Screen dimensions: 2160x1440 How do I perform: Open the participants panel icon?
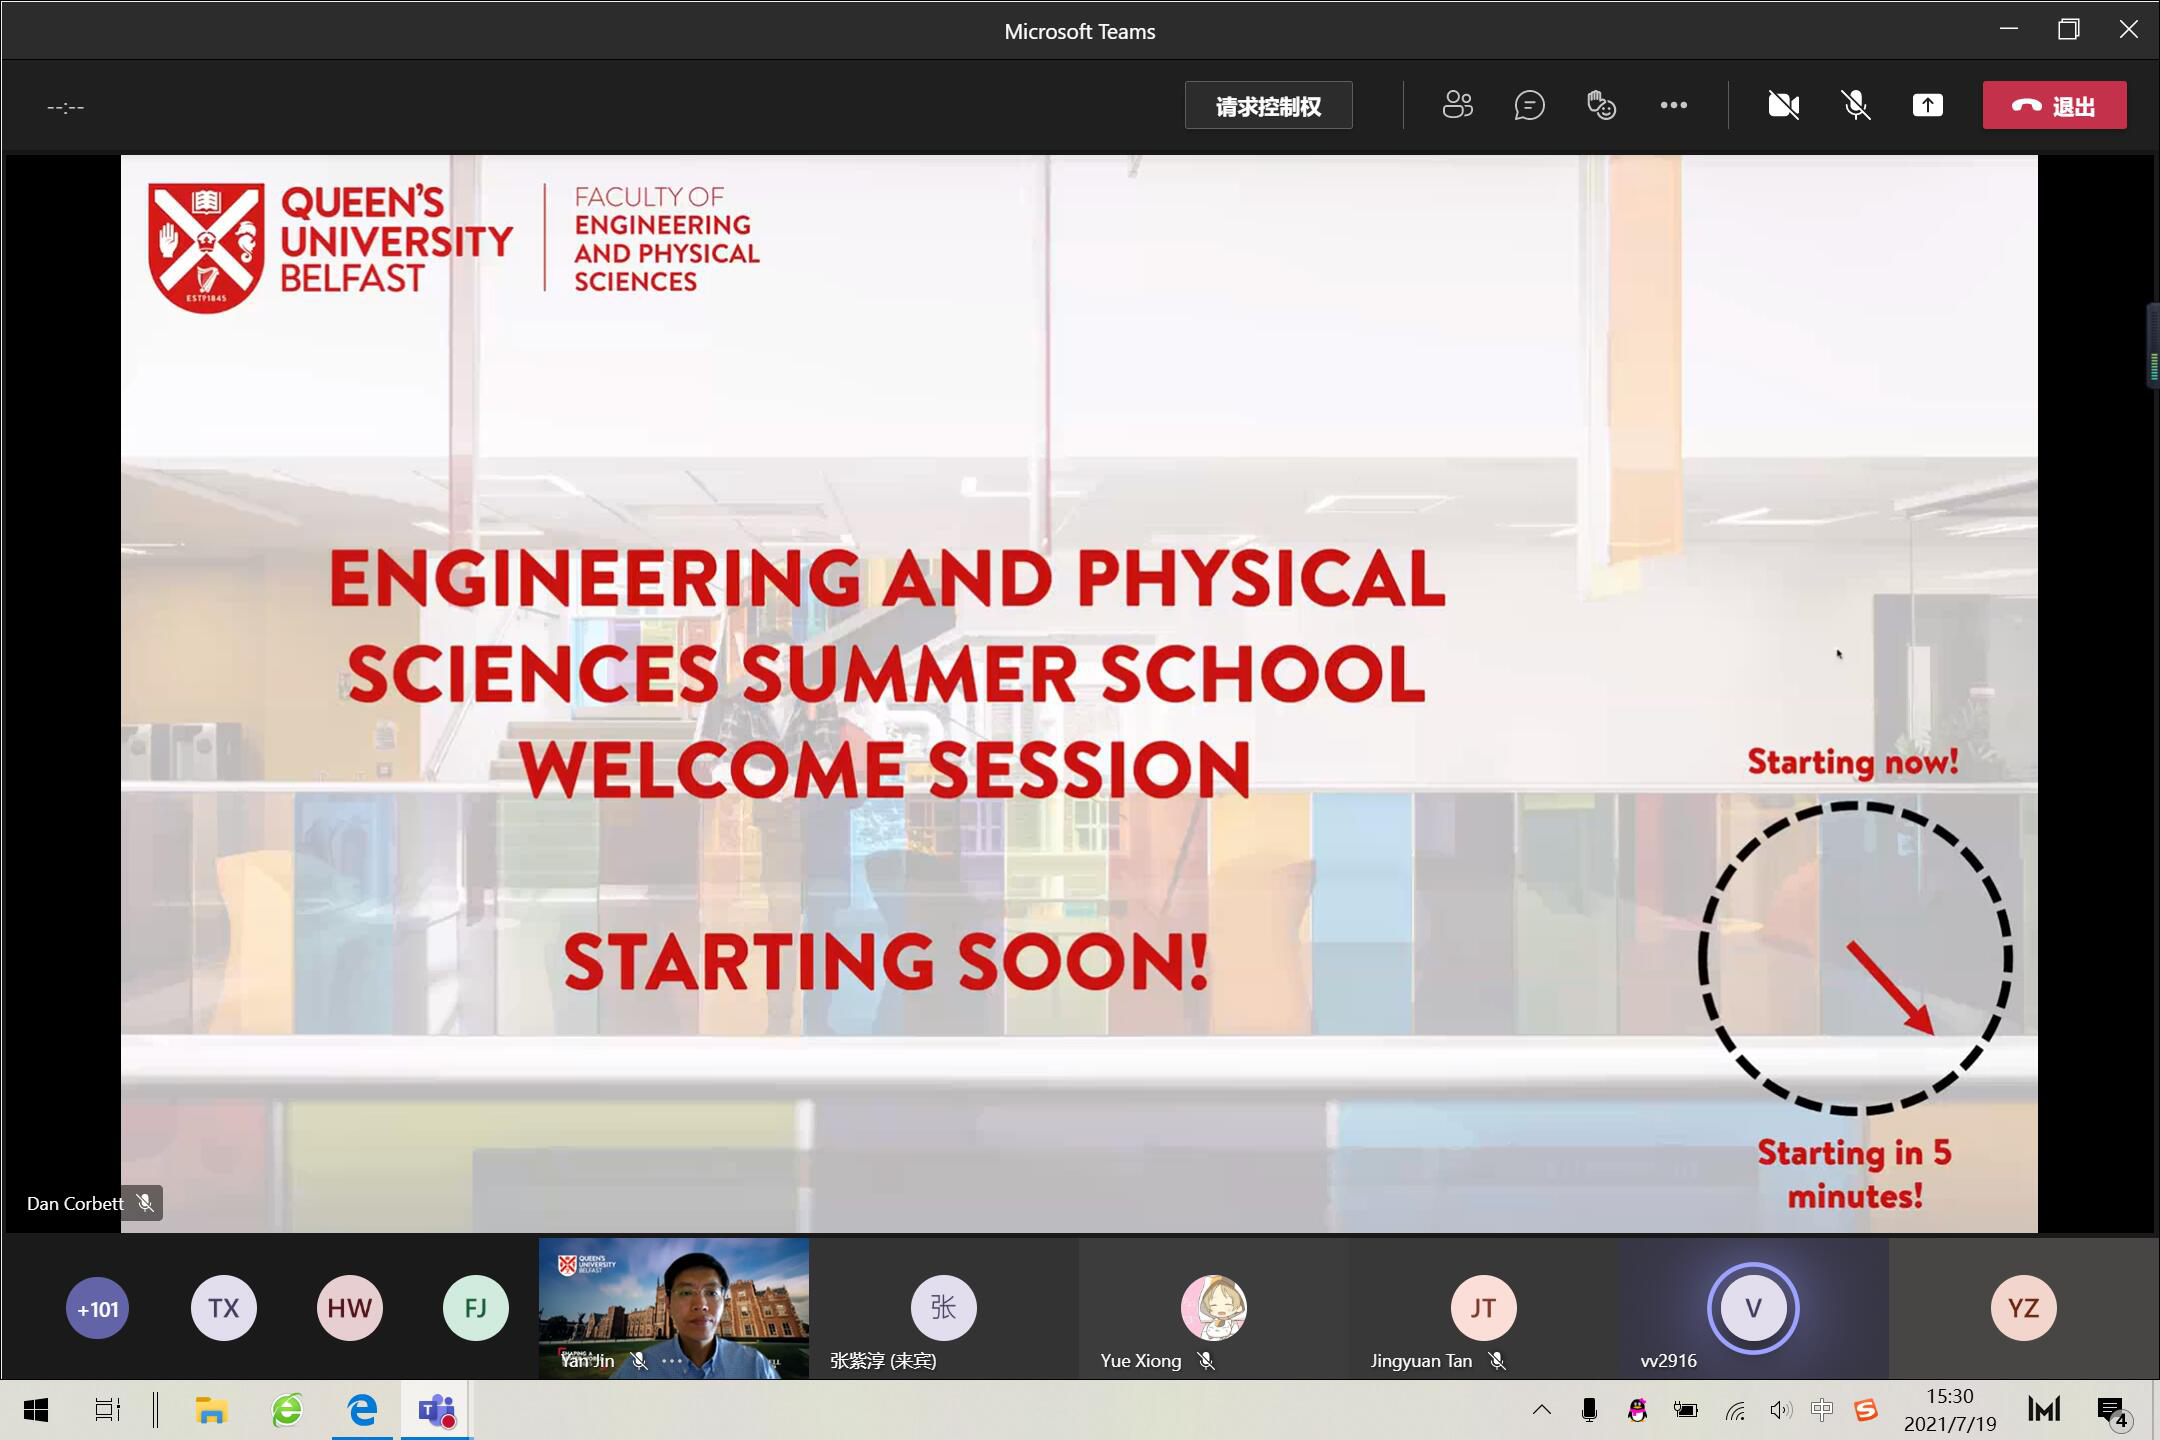pyautogui.click(x=1457, y=105)
